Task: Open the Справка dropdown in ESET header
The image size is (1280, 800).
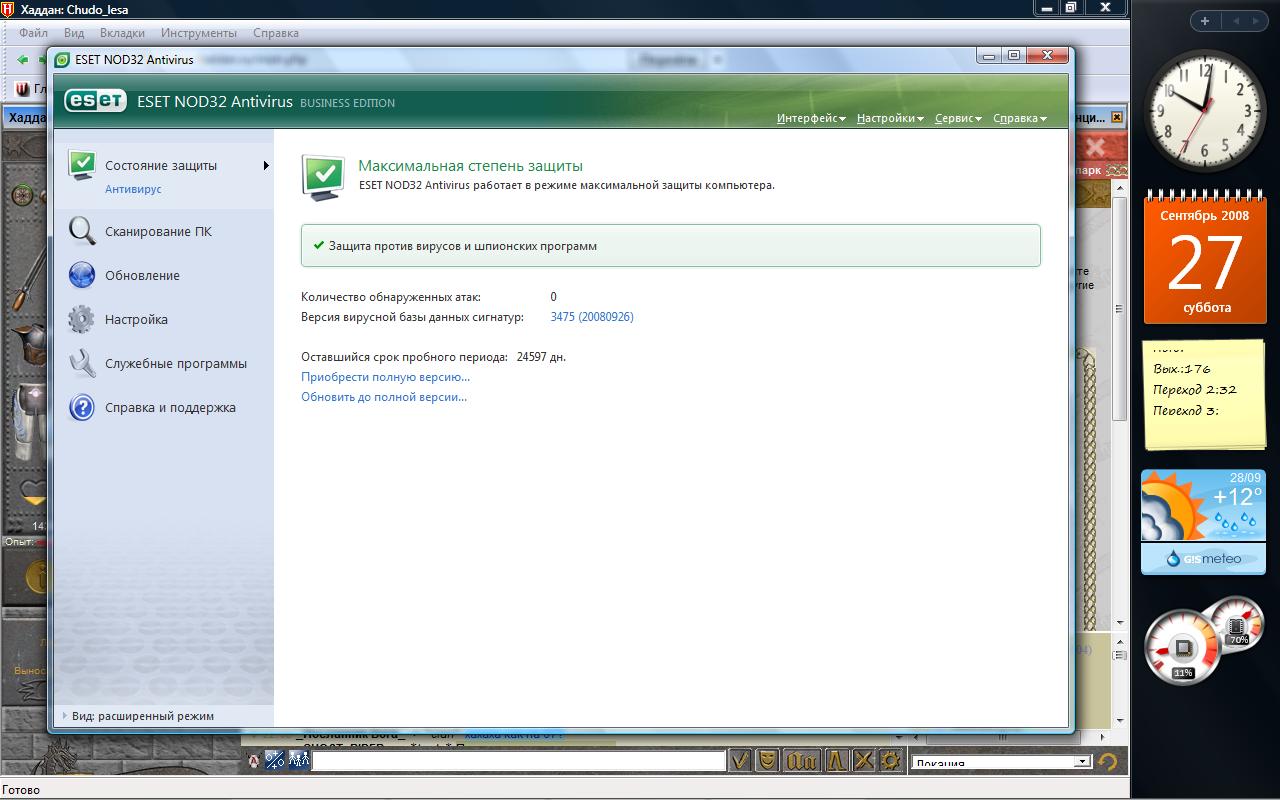Action: (x=1020, y=118)
